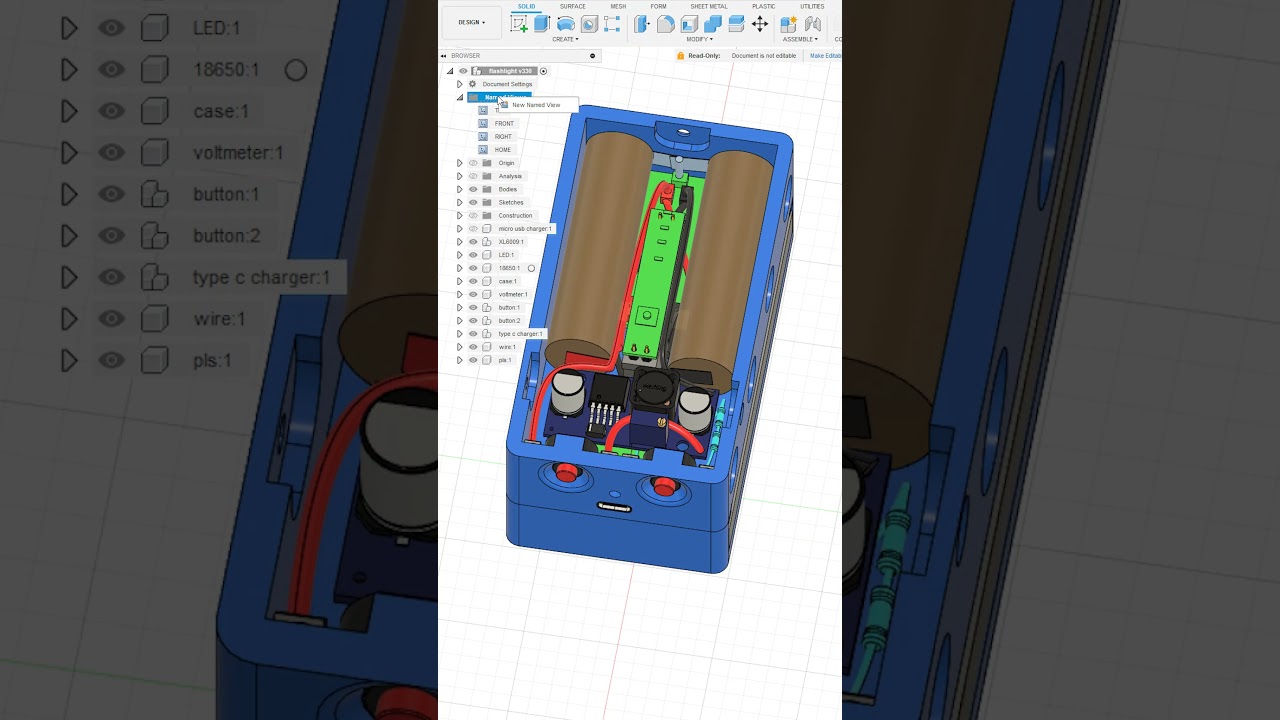This screenshot has width=1280, height=720.
Task: Select the HOME named view
Action: 503,150
